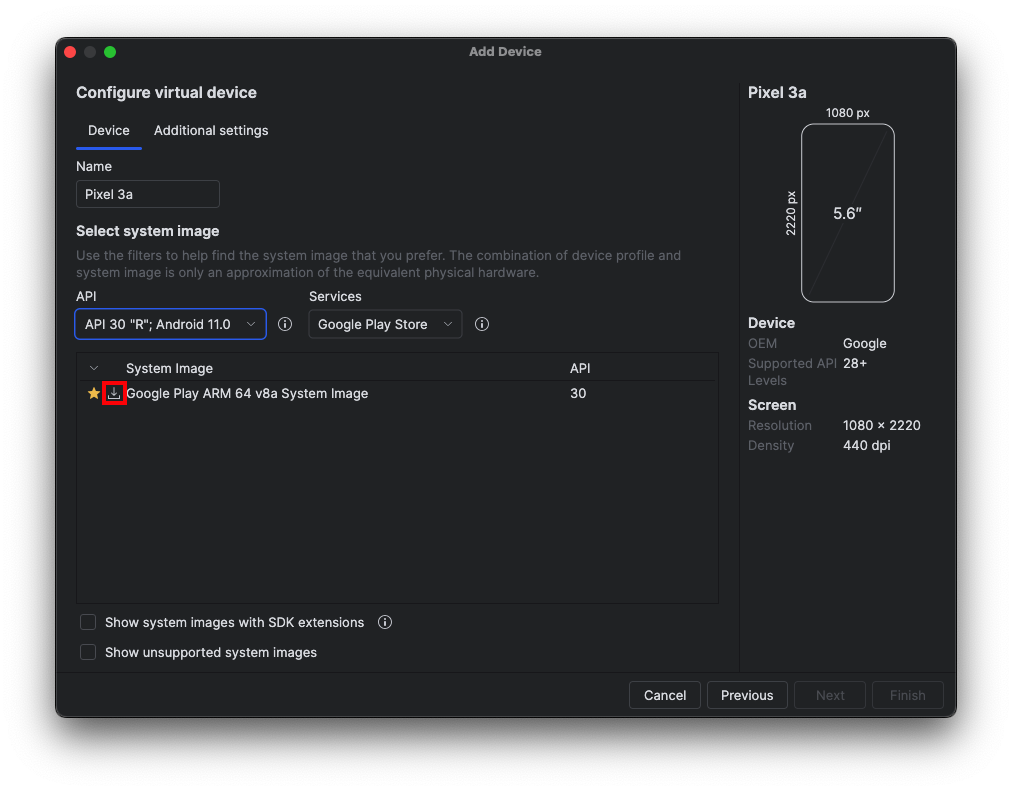Open info tooltip beside API dropdown
The height and width of the screenshot is (791, 1012).
coord(285,324)
